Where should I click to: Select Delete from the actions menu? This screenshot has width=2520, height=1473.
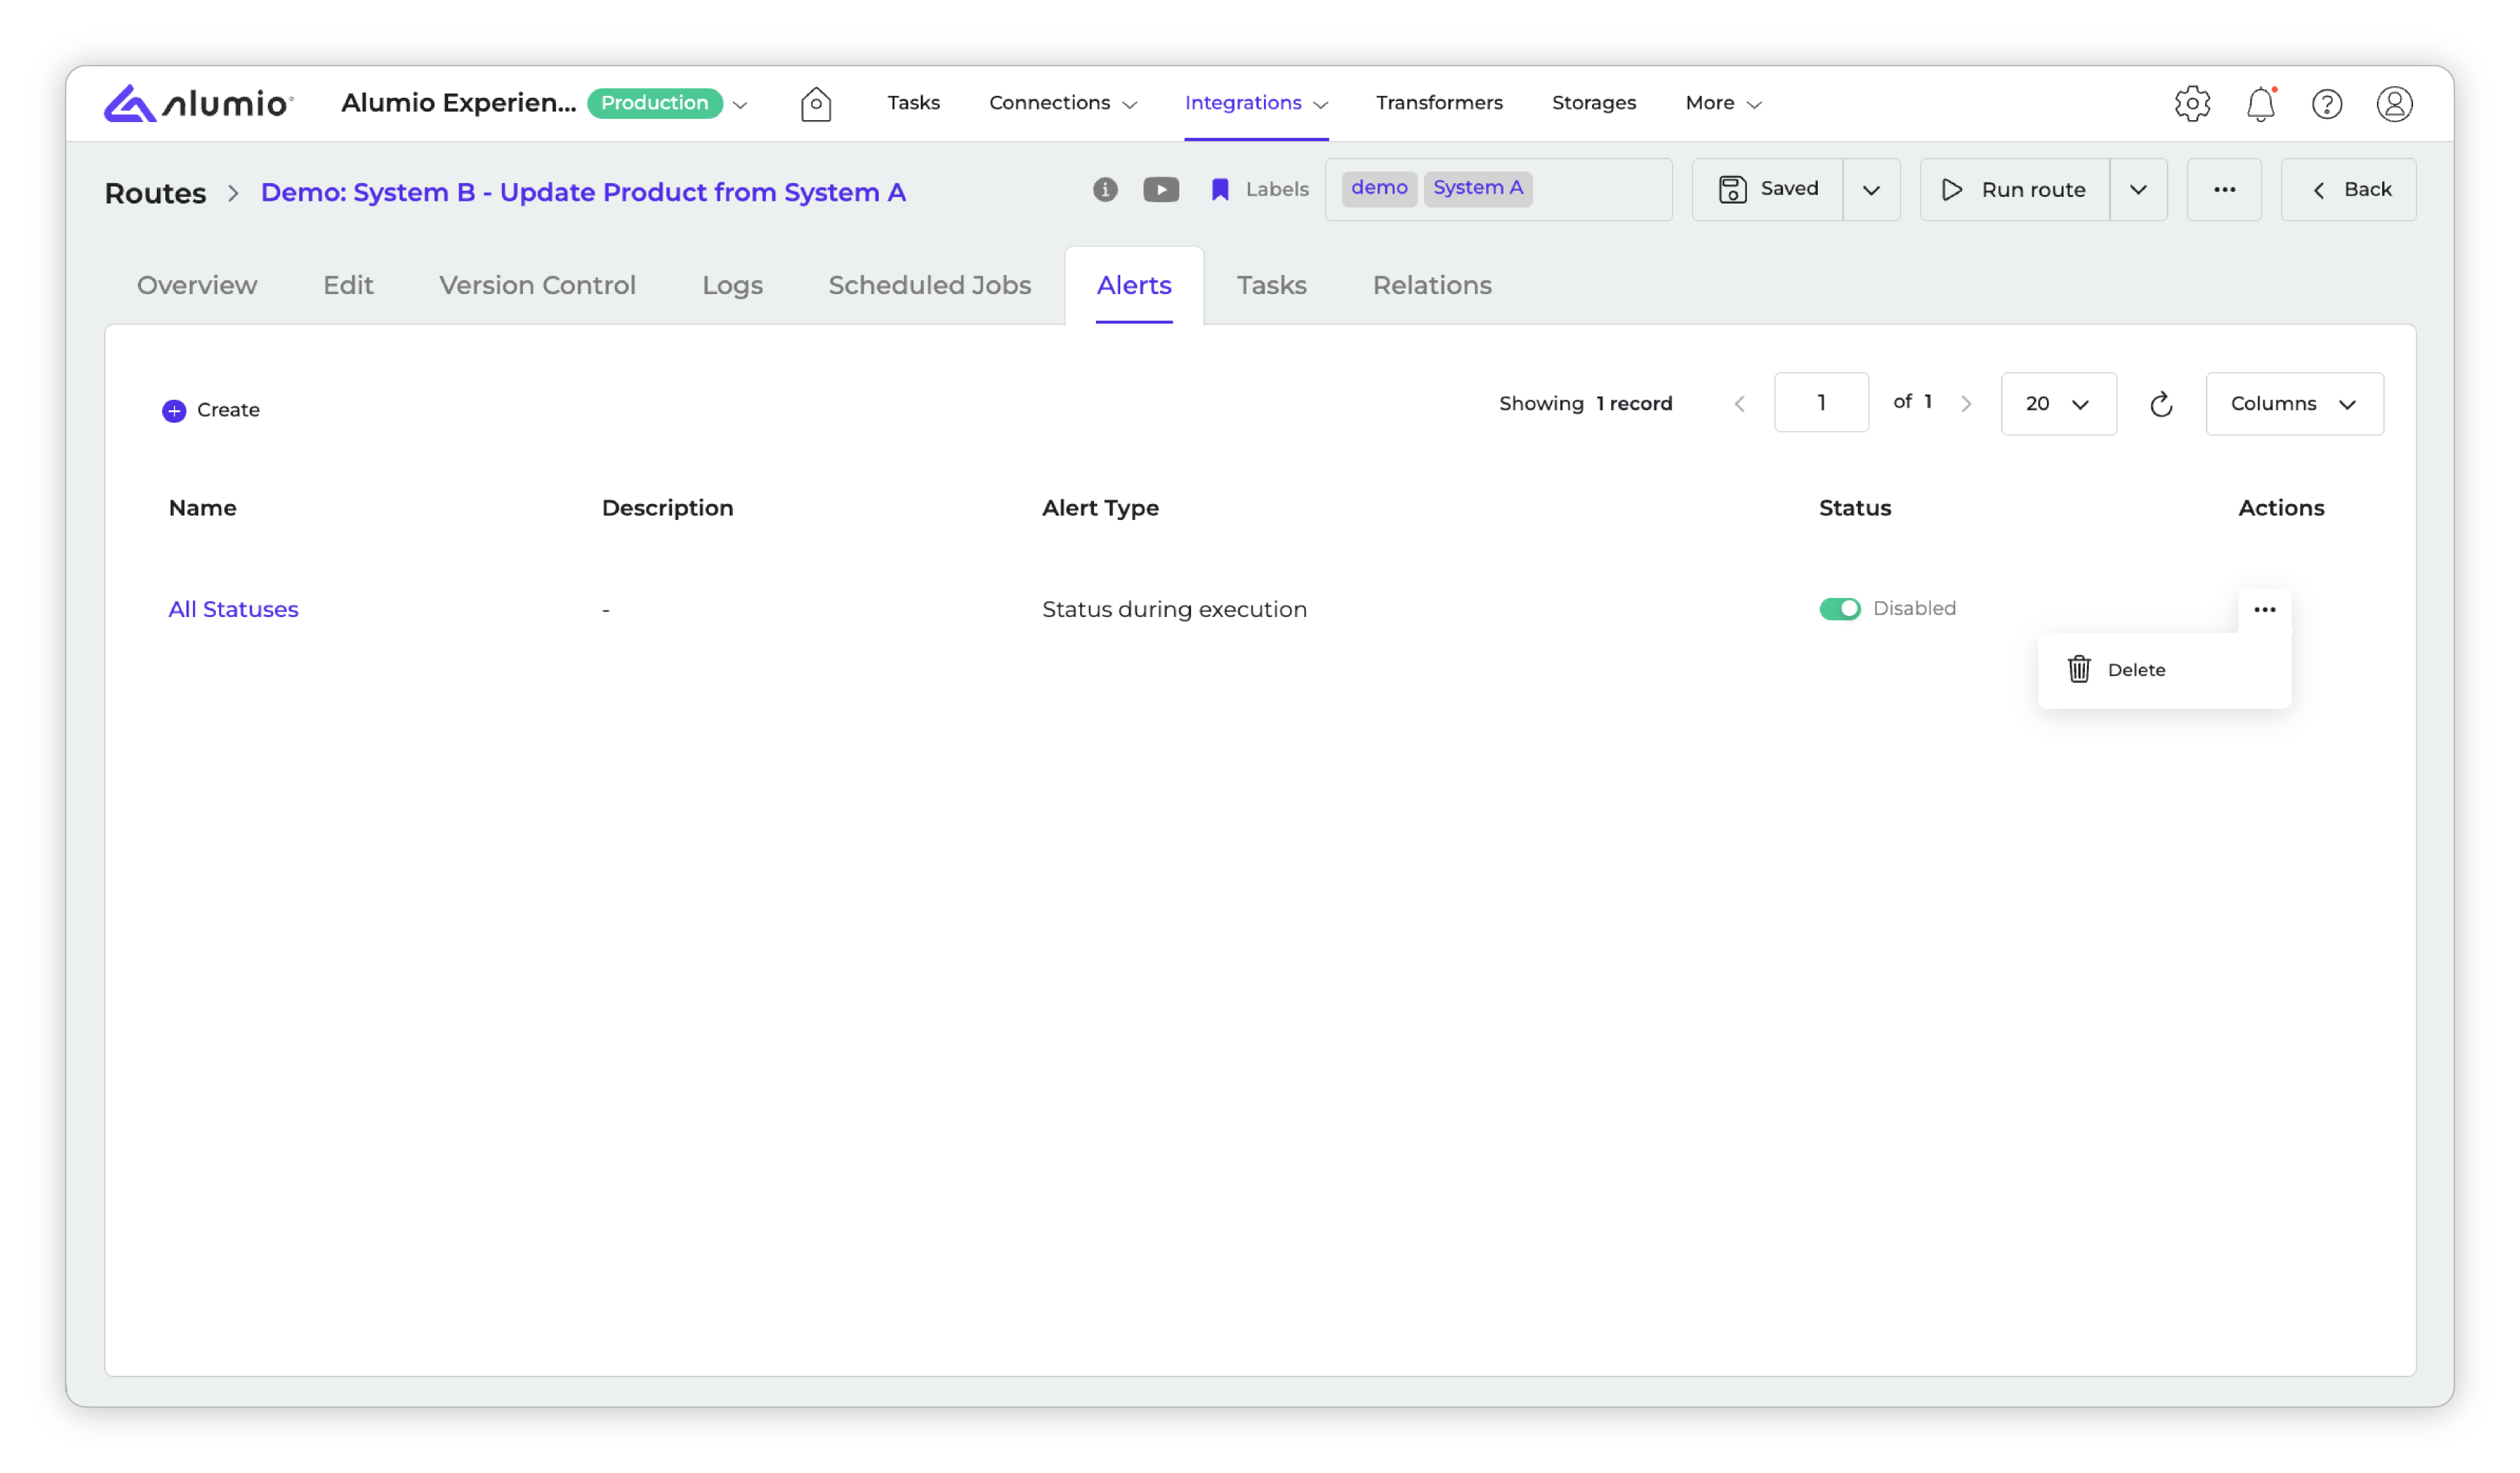pyautogui.click(x=2135, y=670)
